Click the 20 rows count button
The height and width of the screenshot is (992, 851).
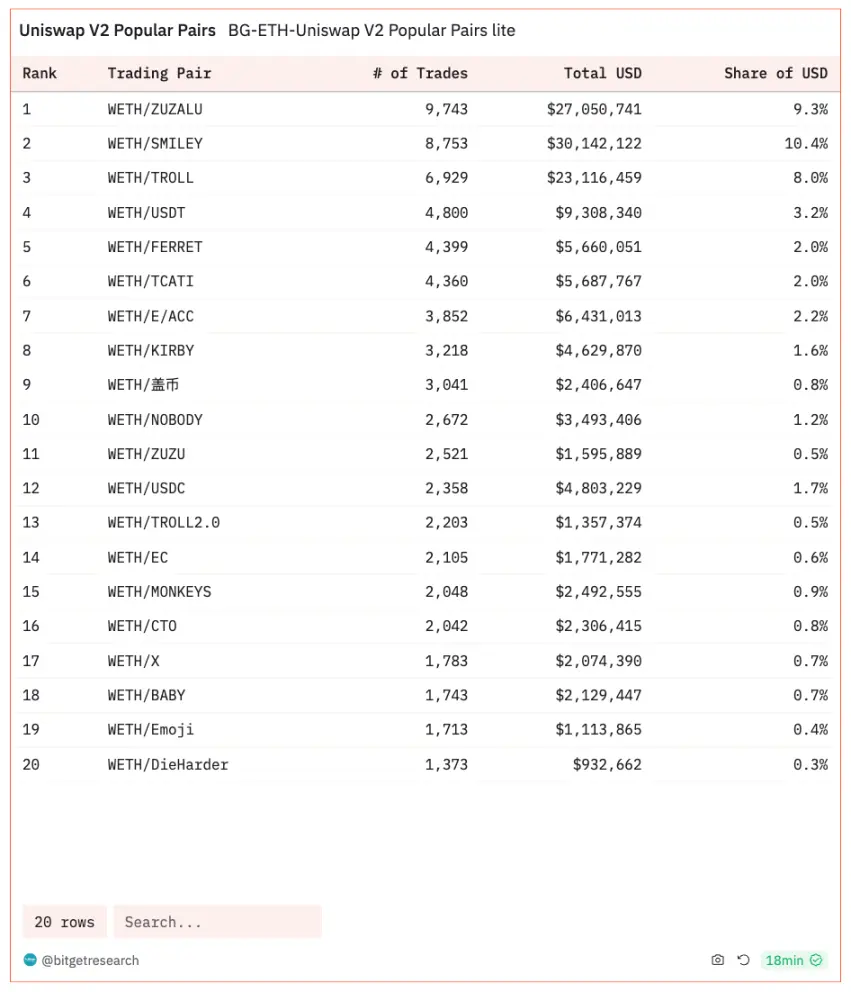[64, 922]
